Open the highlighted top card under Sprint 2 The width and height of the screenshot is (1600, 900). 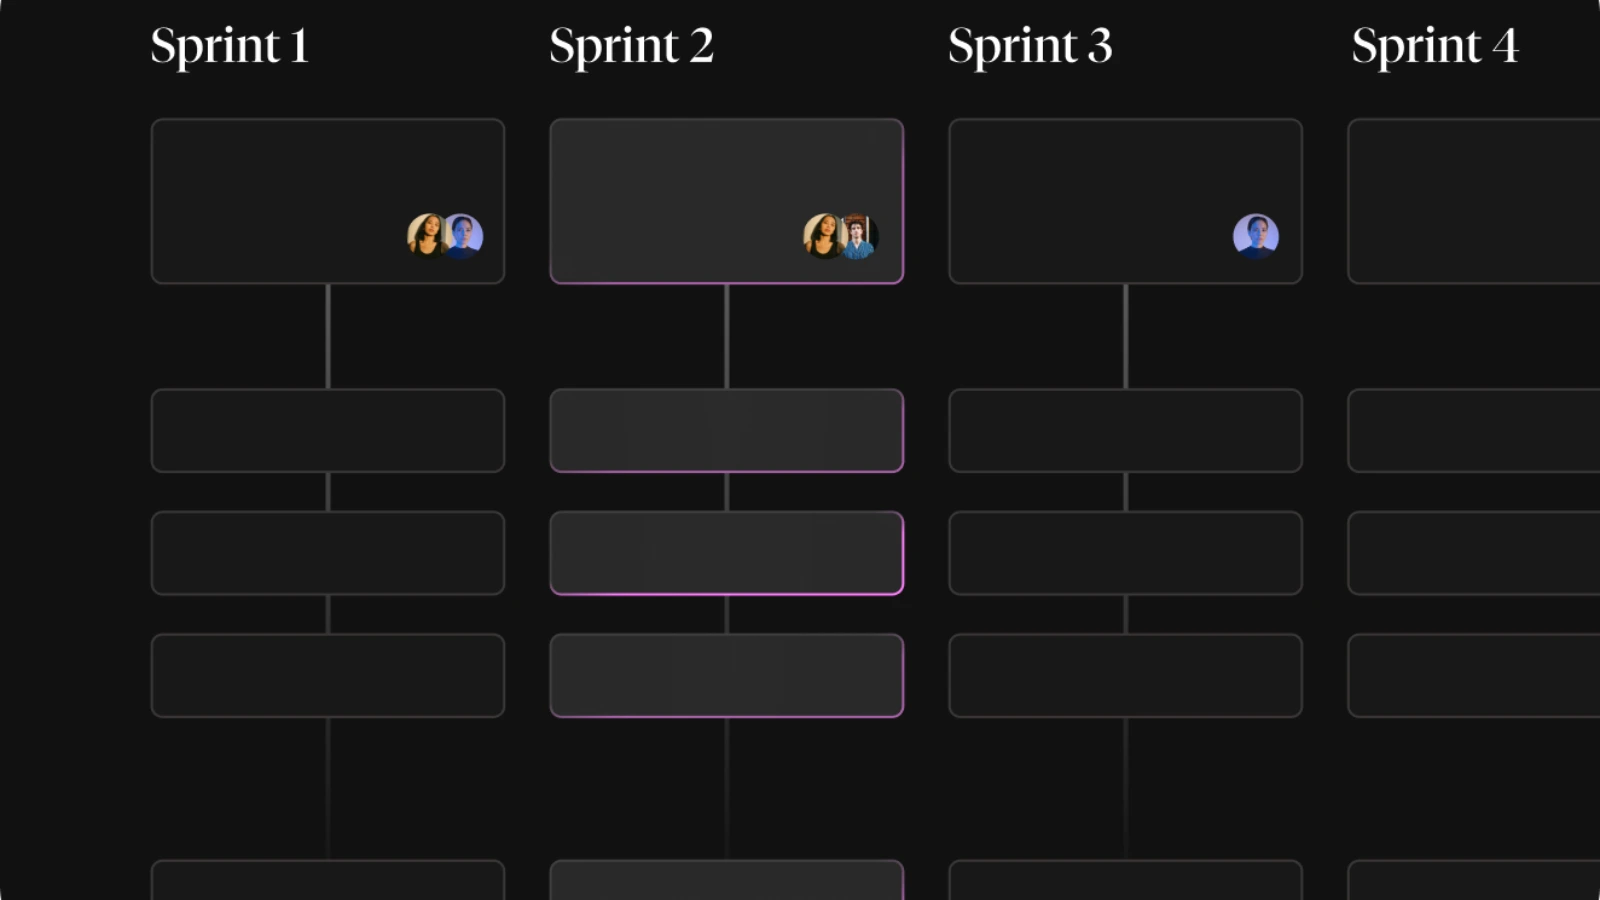click(727, 201)
